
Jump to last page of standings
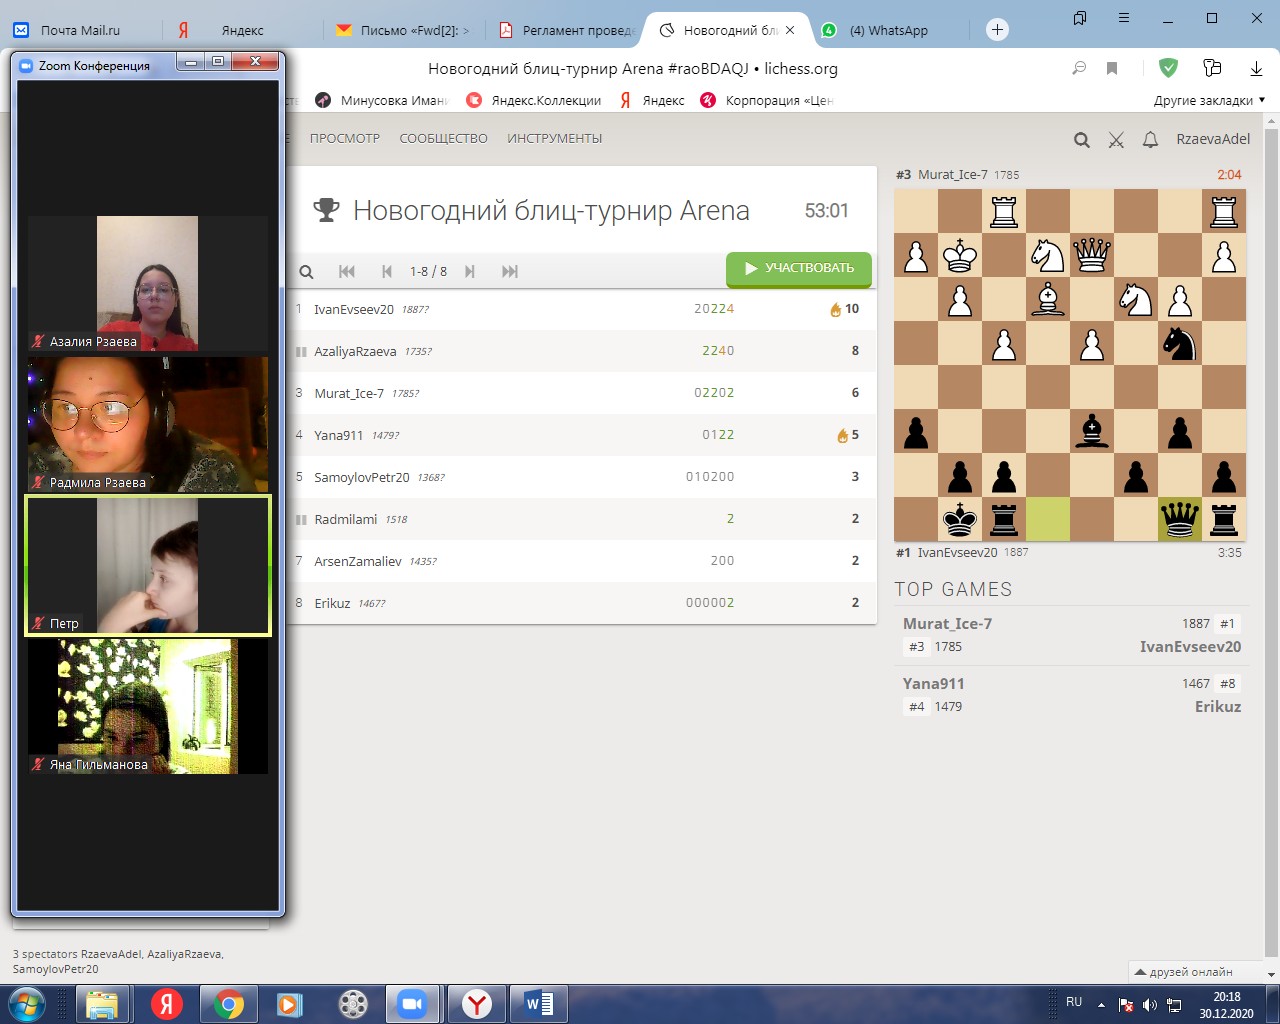pos(510,271)
